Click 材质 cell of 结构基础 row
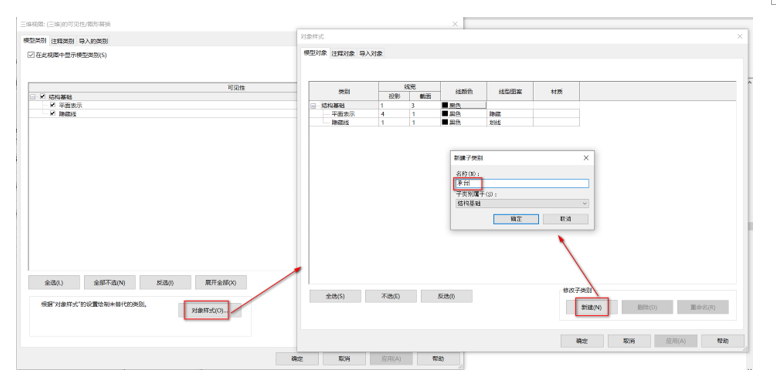The image size is (776, 379). tap(556, 105)
